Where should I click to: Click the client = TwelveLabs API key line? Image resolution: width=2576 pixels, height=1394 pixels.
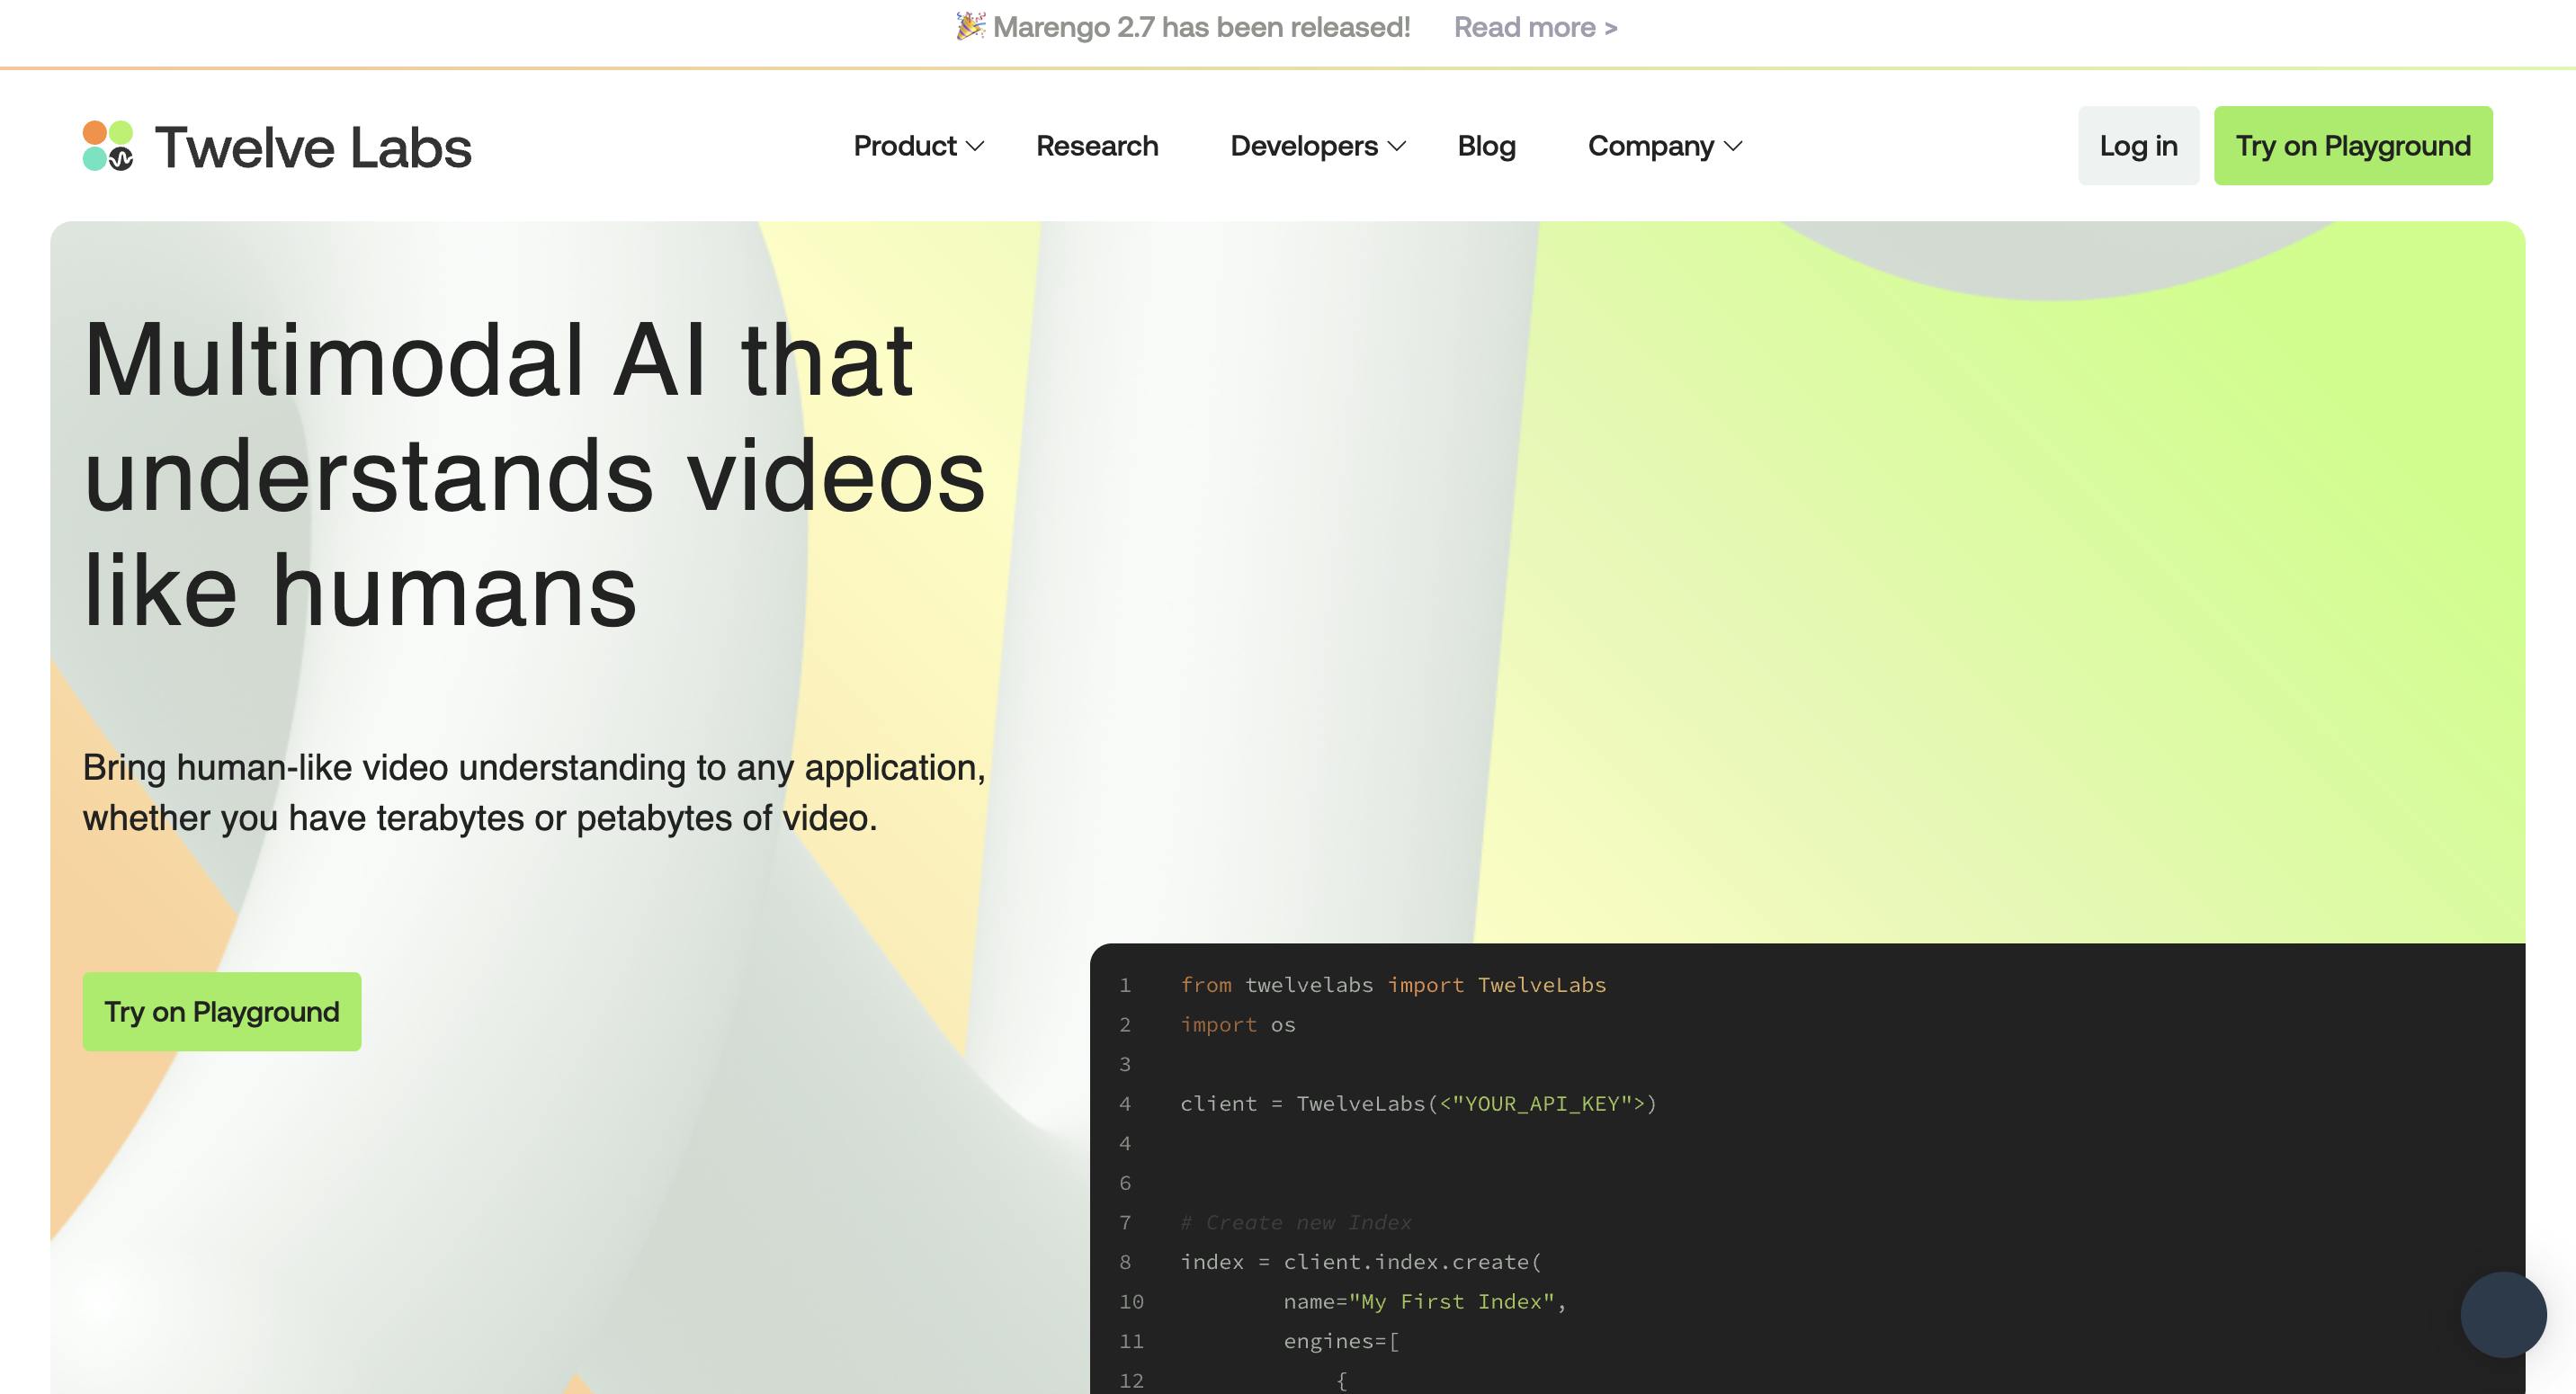pyautogui.click(x=1418, y=1104)
